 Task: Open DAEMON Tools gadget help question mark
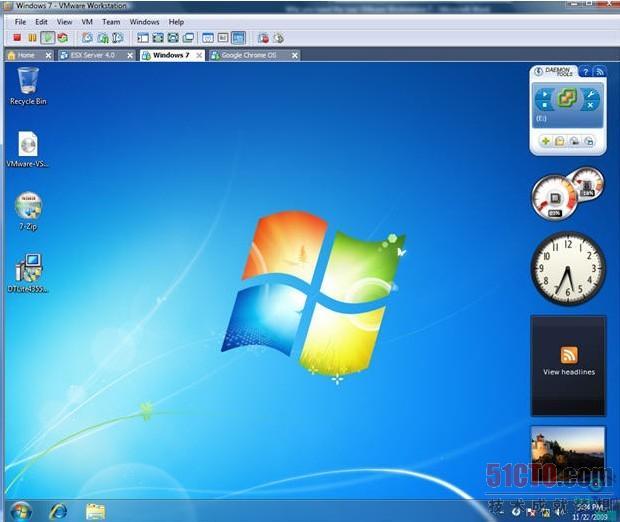[x=586, y=72]
